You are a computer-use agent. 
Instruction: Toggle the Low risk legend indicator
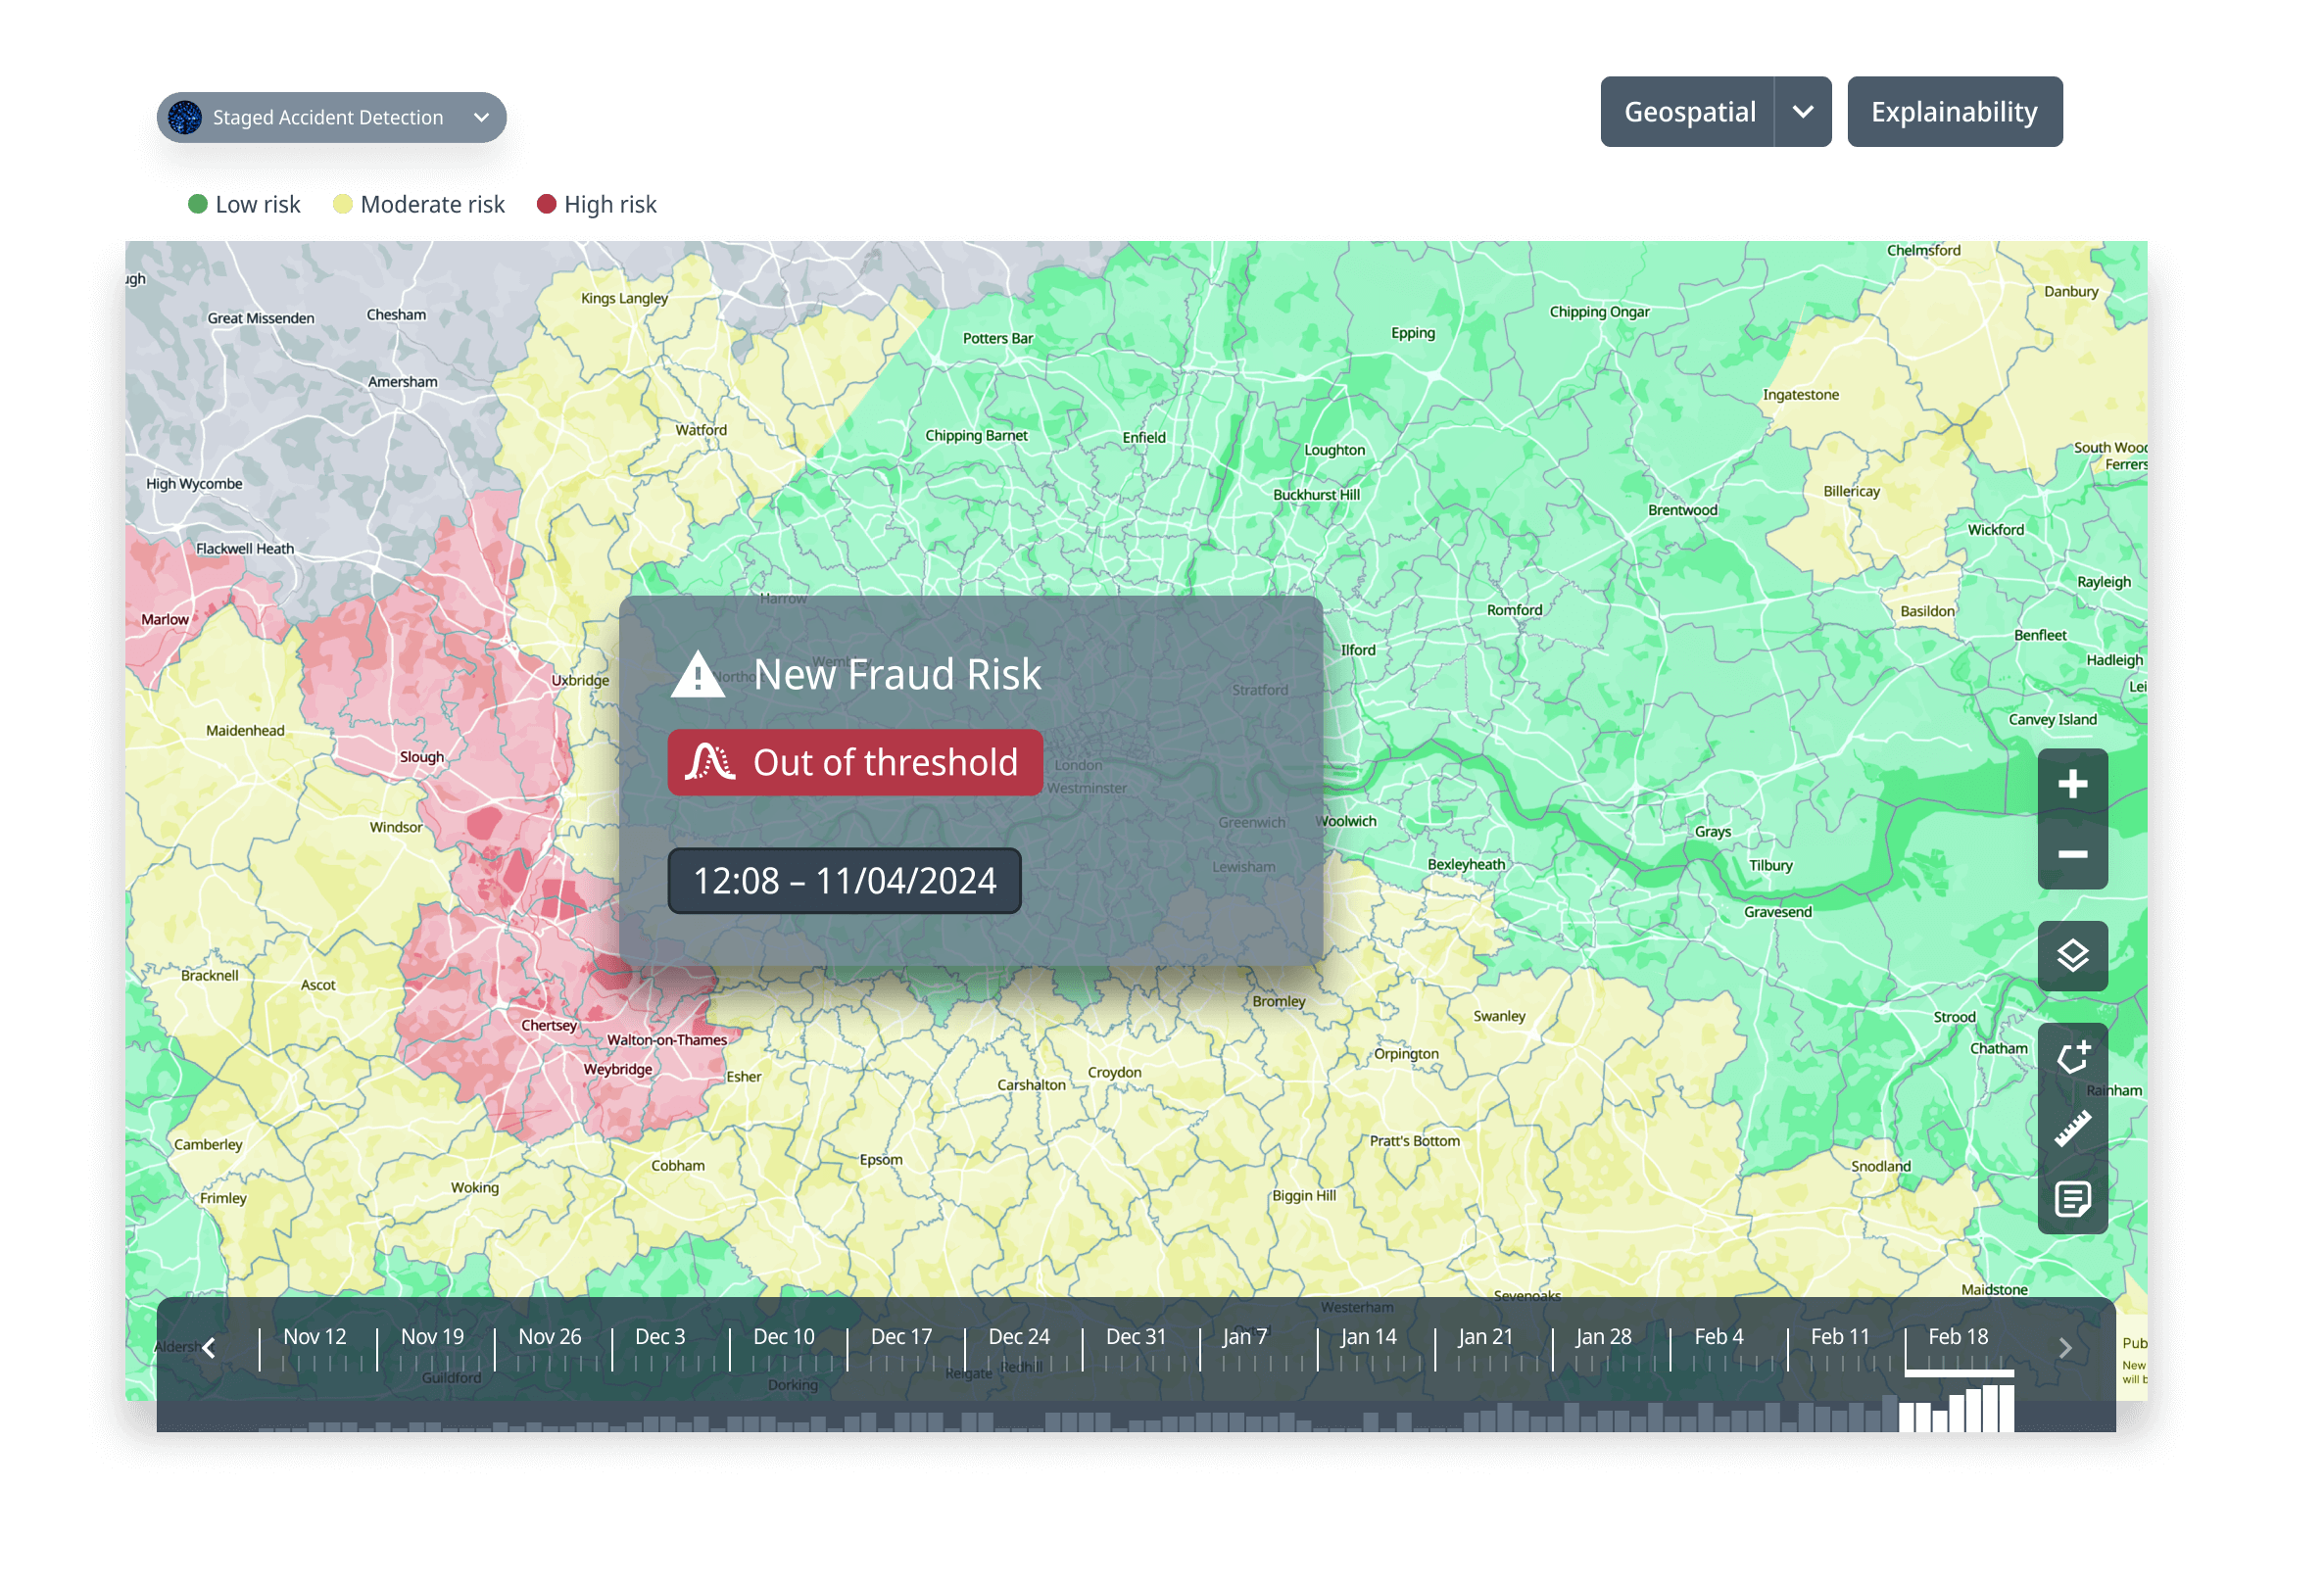pyautogui.click(x=197, y=203)
